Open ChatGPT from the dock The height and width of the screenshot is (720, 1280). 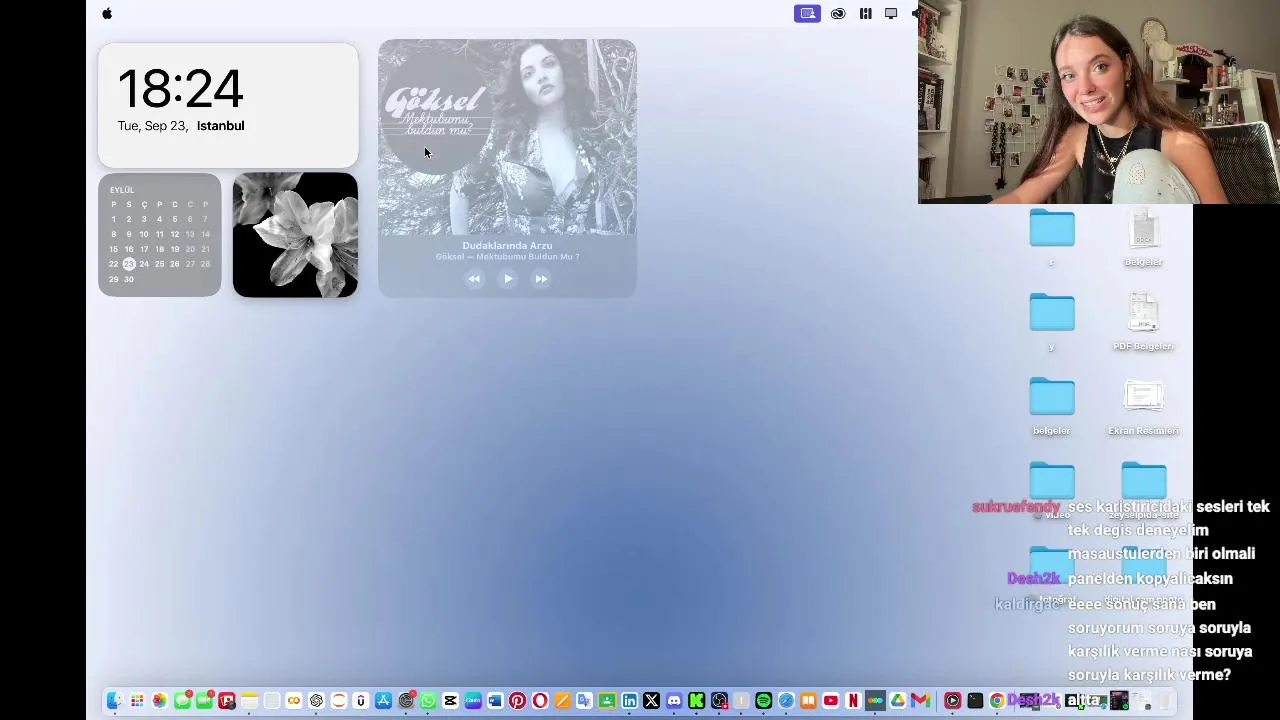[x=316, y=701]
